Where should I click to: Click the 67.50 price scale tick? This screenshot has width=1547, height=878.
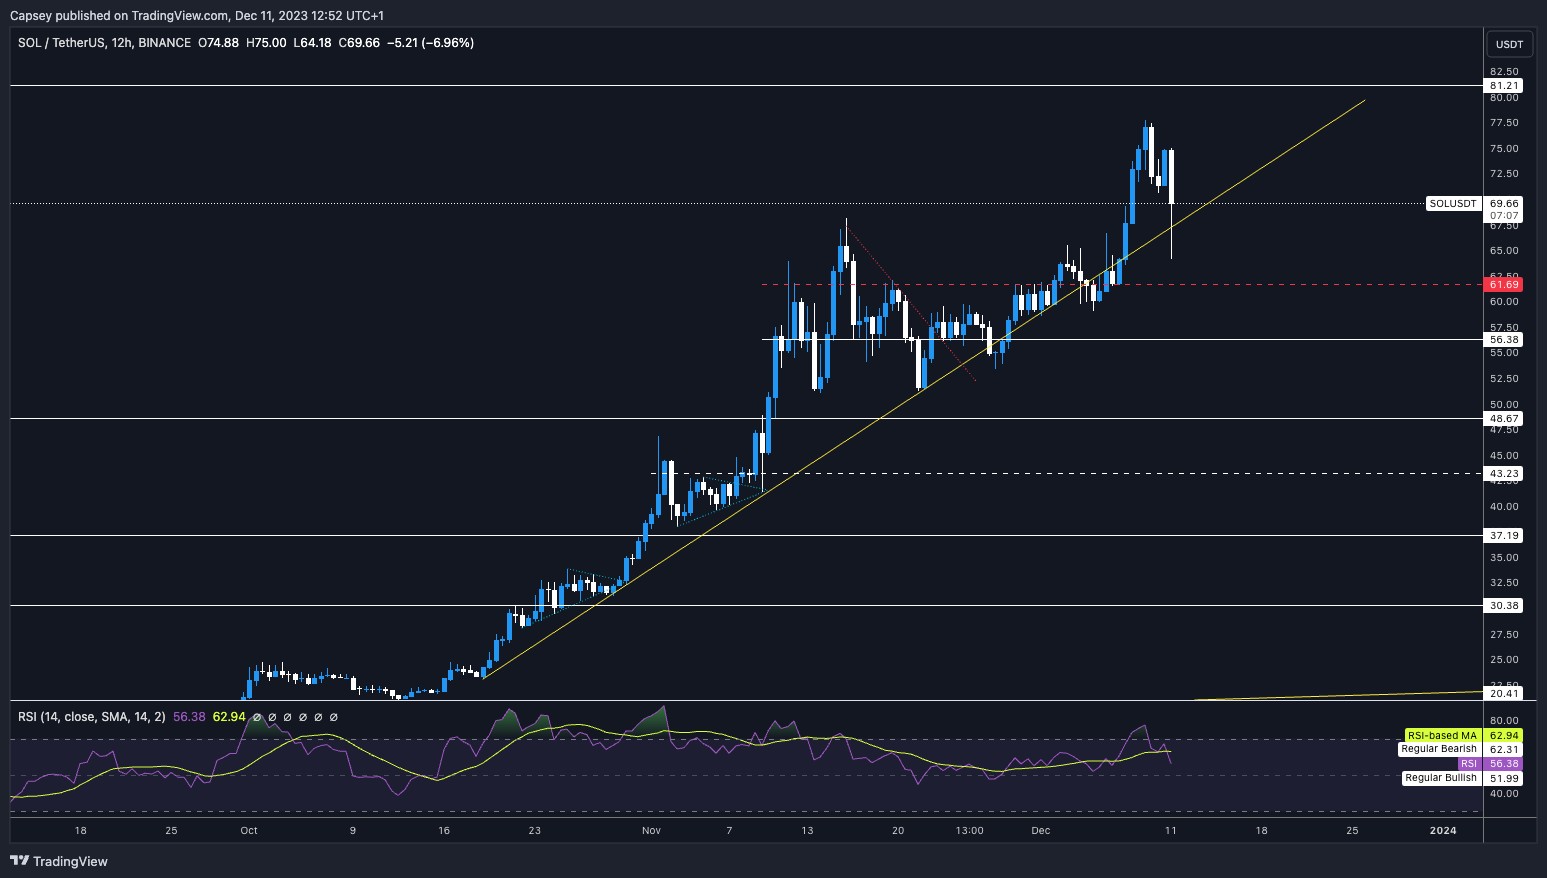[x=1504, y=226]
